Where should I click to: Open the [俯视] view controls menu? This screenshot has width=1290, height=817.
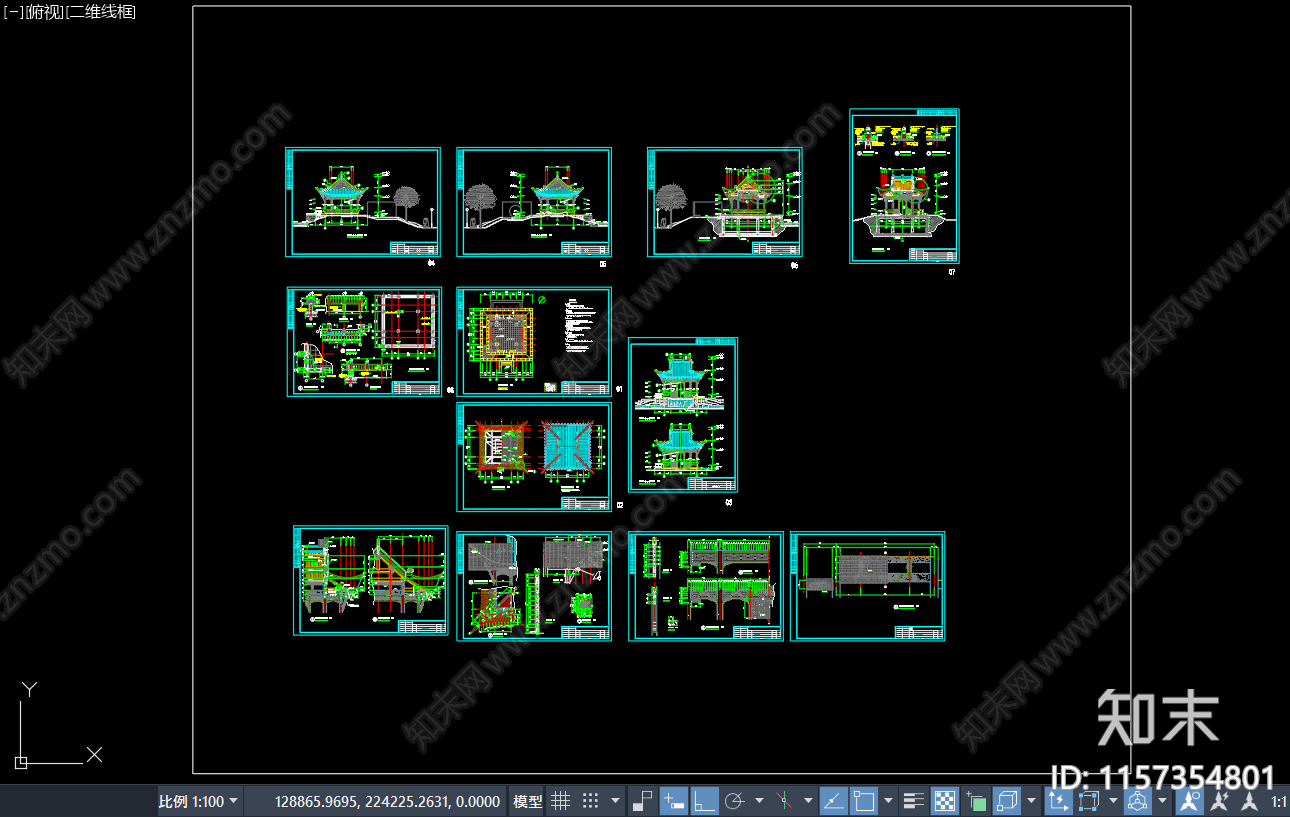tap(45, 12)
